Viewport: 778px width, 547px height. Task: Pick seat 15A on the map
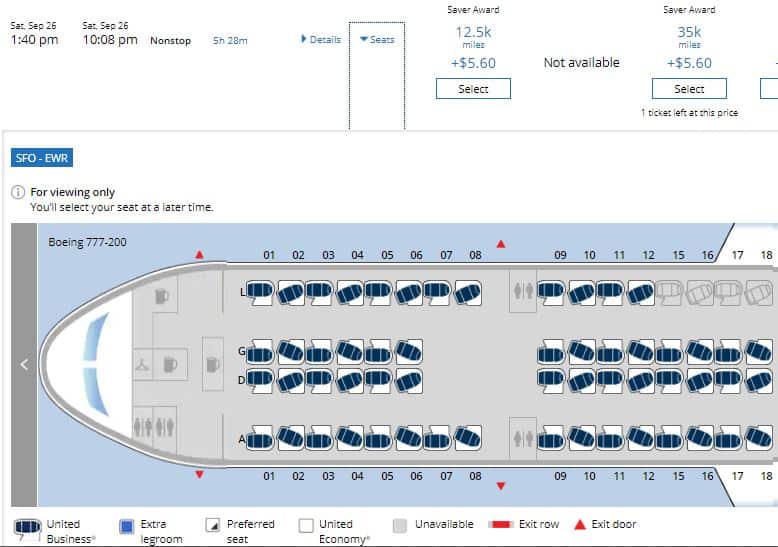670,438
